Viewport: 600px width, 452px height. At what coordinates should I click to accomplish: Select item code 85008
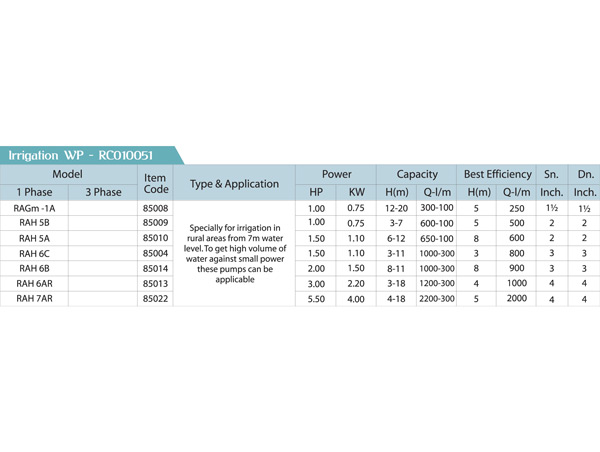pos(155,208)
